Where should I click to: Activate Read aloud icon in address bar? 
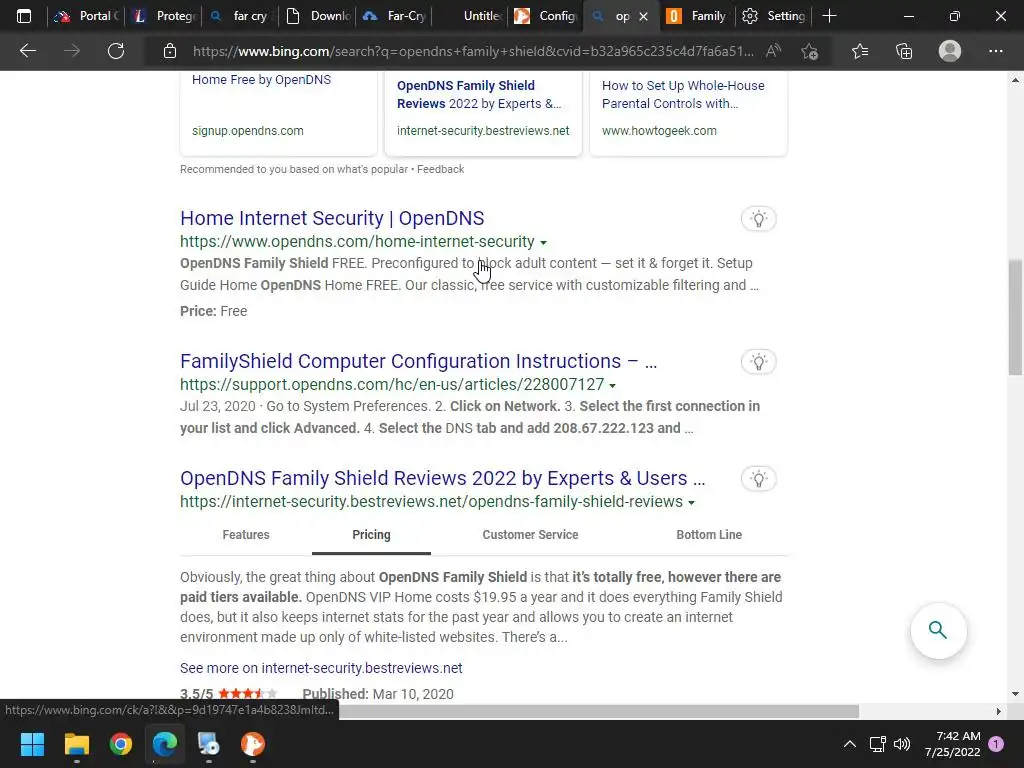pos(773,51)
